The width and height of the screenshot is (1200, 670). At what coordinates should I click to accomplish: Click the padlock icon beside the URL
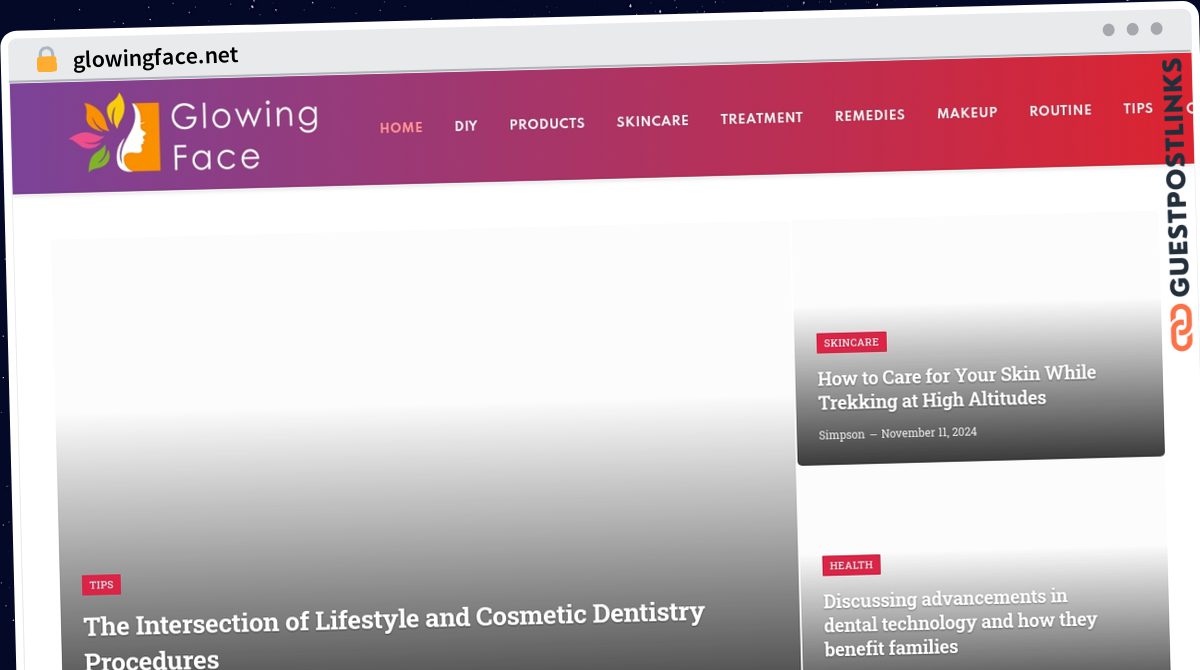pos(47,60)
